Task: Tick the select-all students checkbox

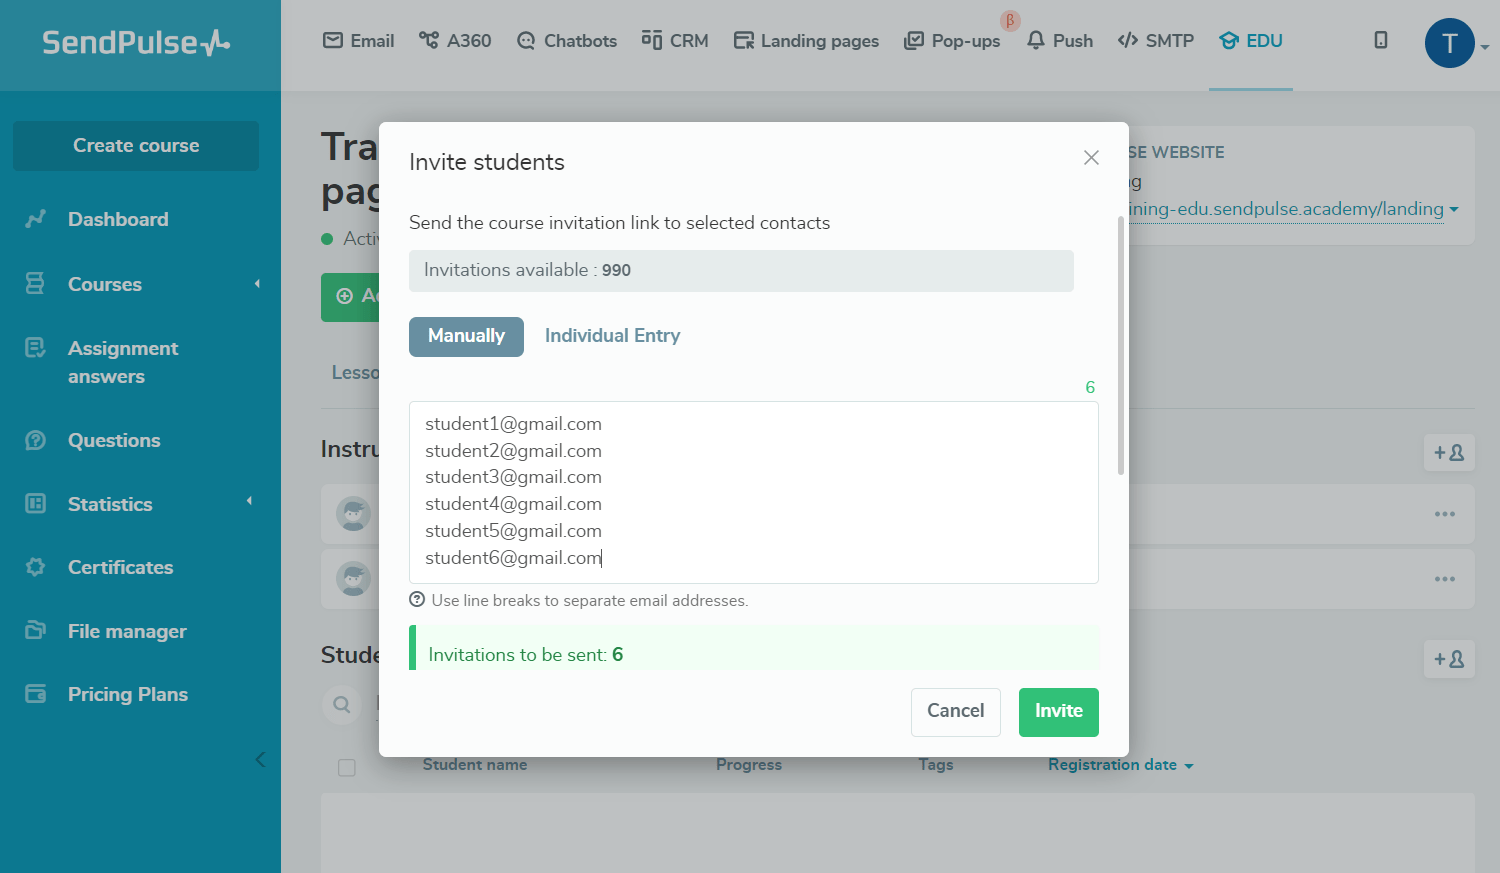Action: coord(347,767)
